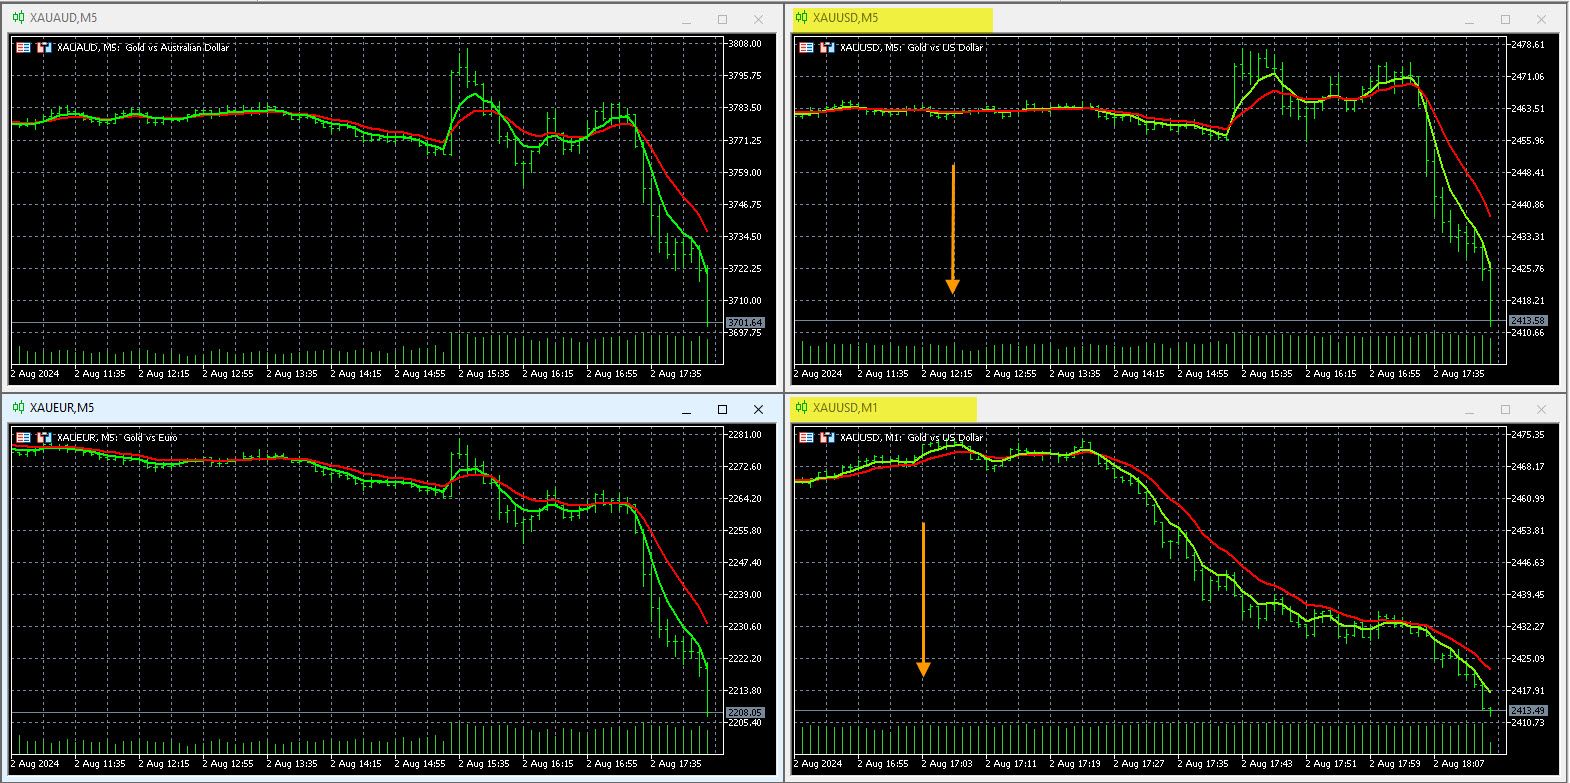Screen dimensions: 1570x783
Task: Open depth of market icon in XAUUSD,M5 chart
Action: point(827,47)
